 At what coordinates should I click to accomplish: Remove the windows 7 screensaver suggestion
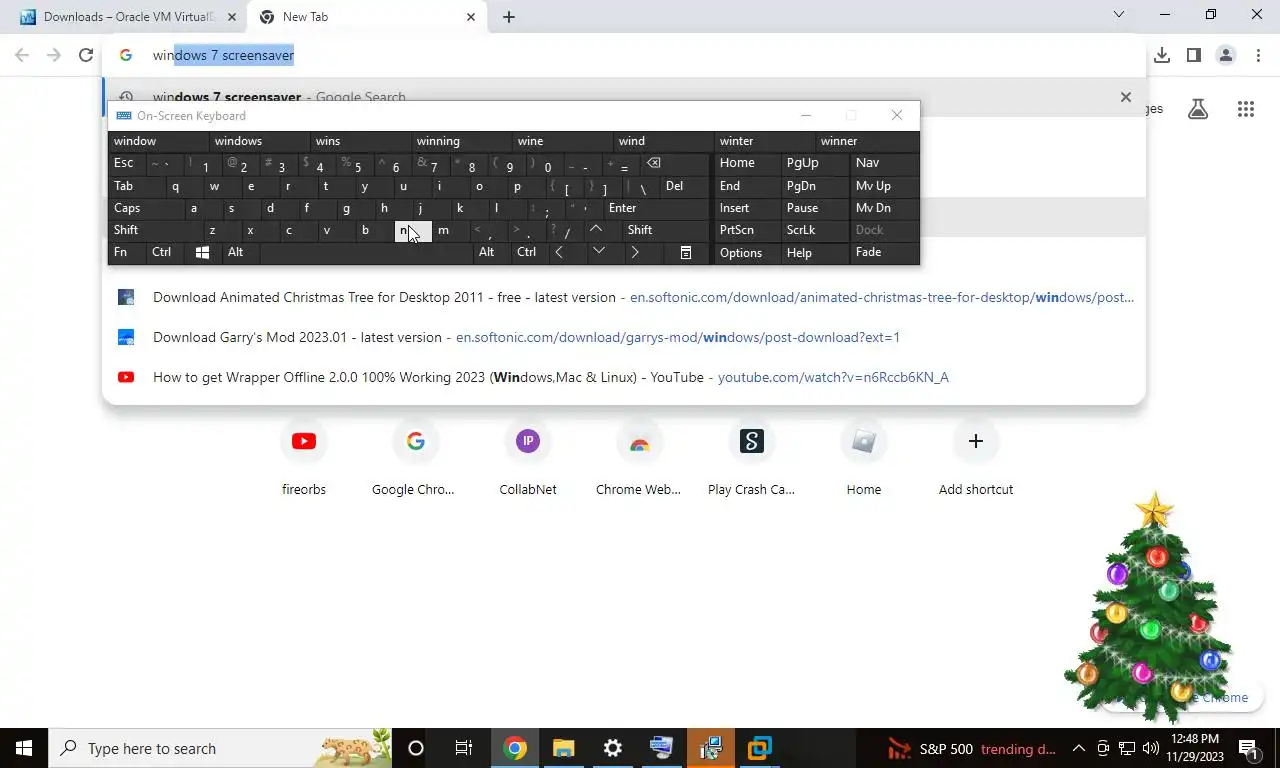1126,97
